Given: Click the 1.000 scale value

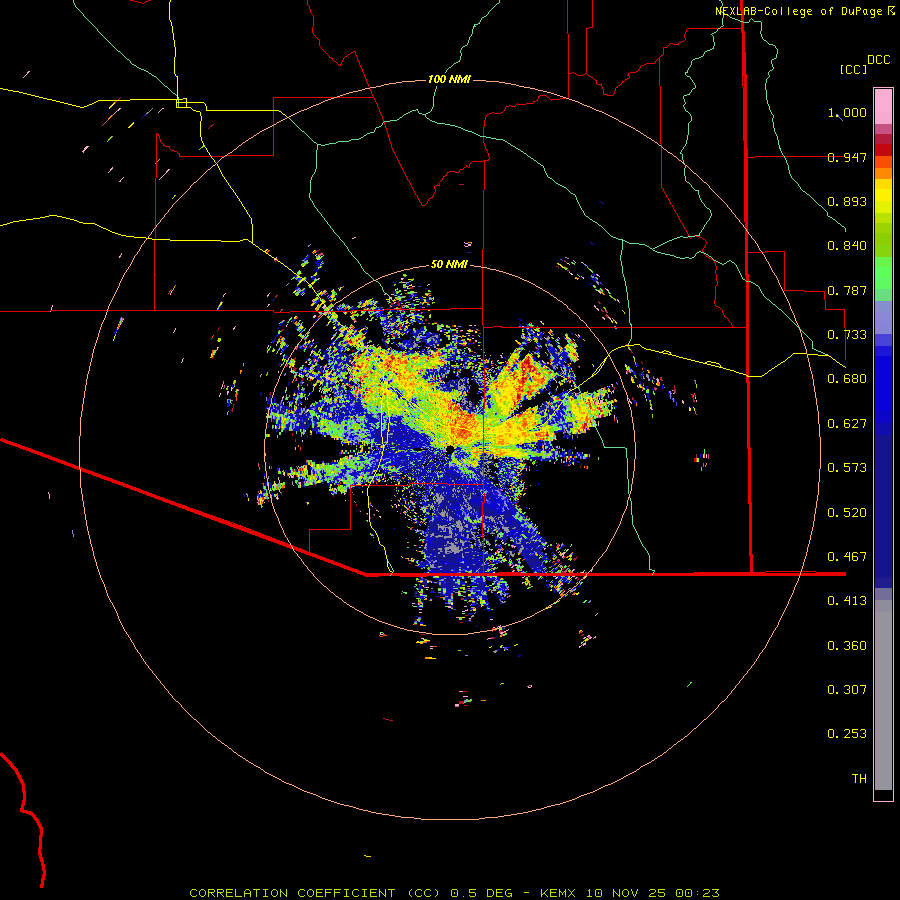Looking at the screenshot, I should pos(847,112).
